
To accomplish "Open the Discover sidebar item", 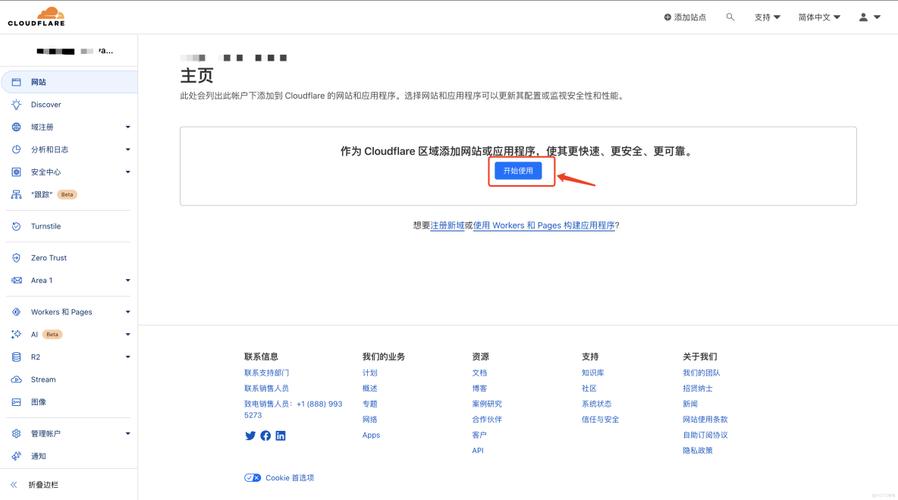I will (x=69, y=104).
